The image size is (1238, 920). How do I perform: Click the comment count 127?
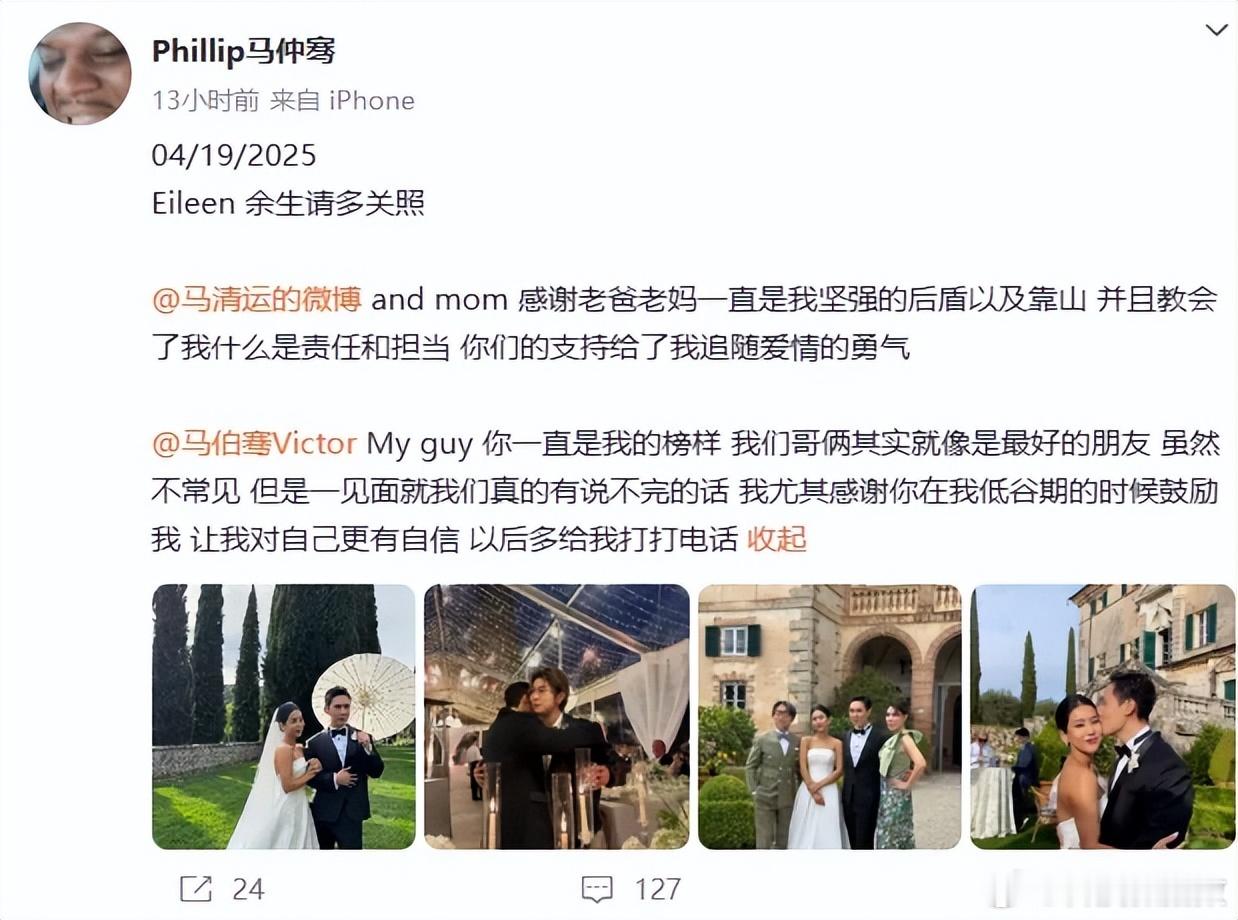pyautogui.click(x=658, y=888)
